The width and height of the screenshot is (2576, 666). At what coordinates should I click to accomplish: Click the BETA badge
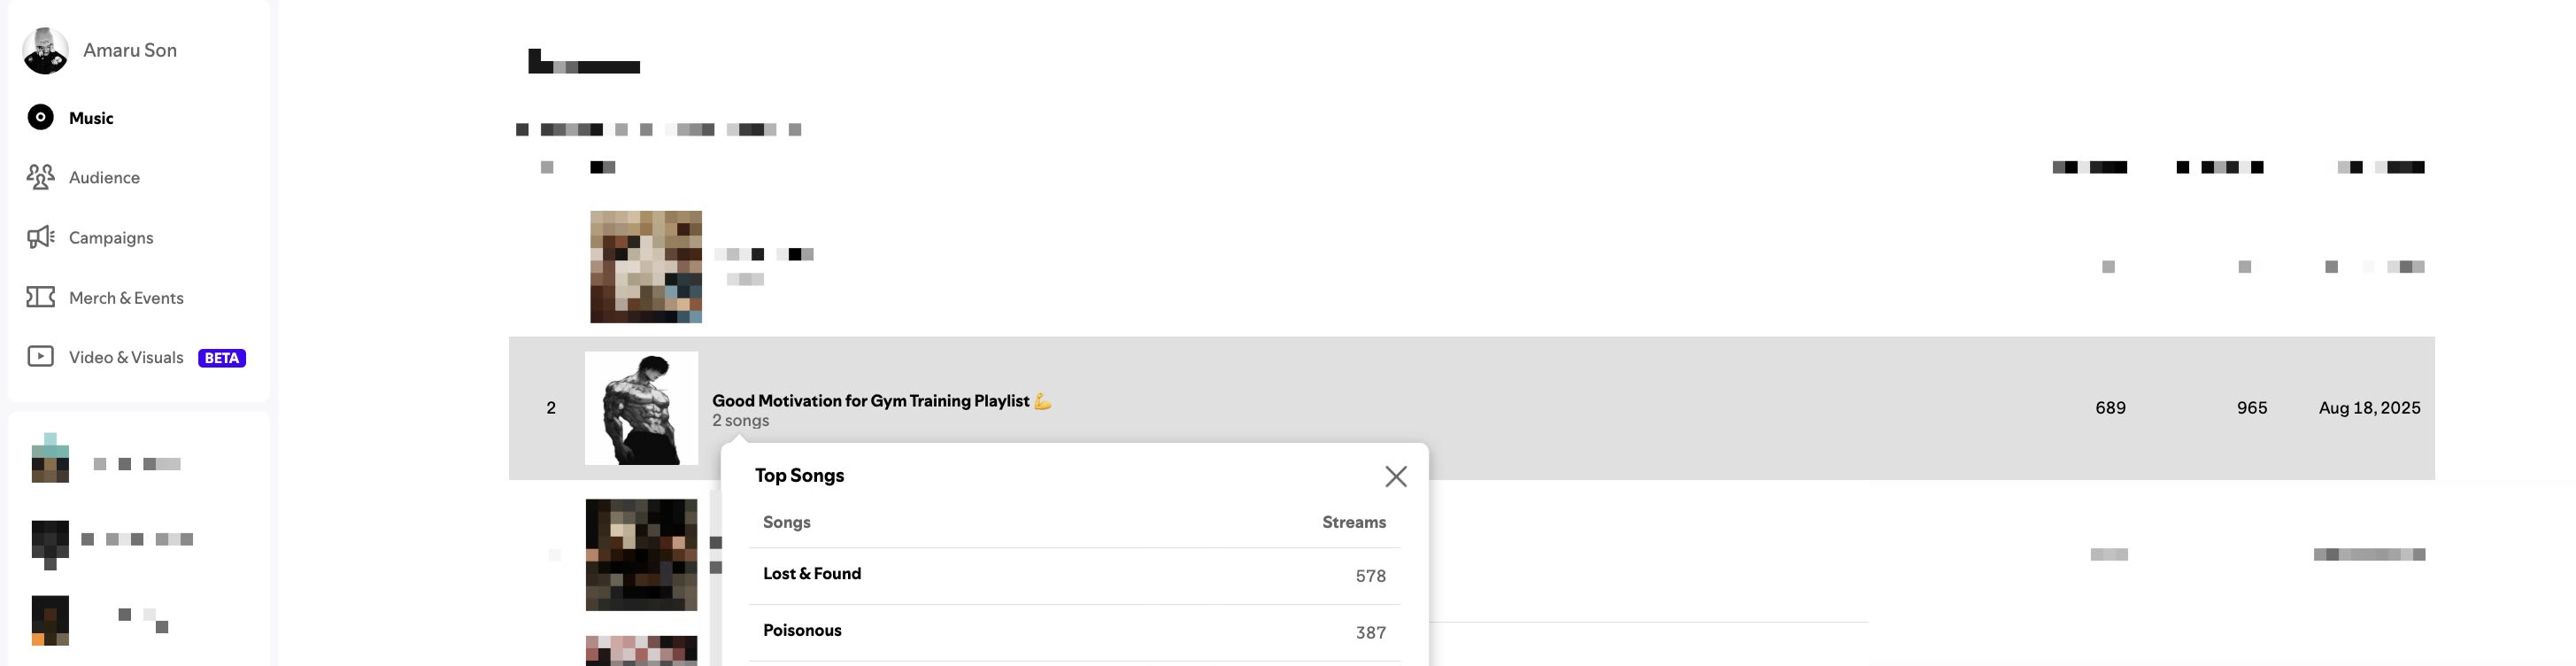coord(221,358)
